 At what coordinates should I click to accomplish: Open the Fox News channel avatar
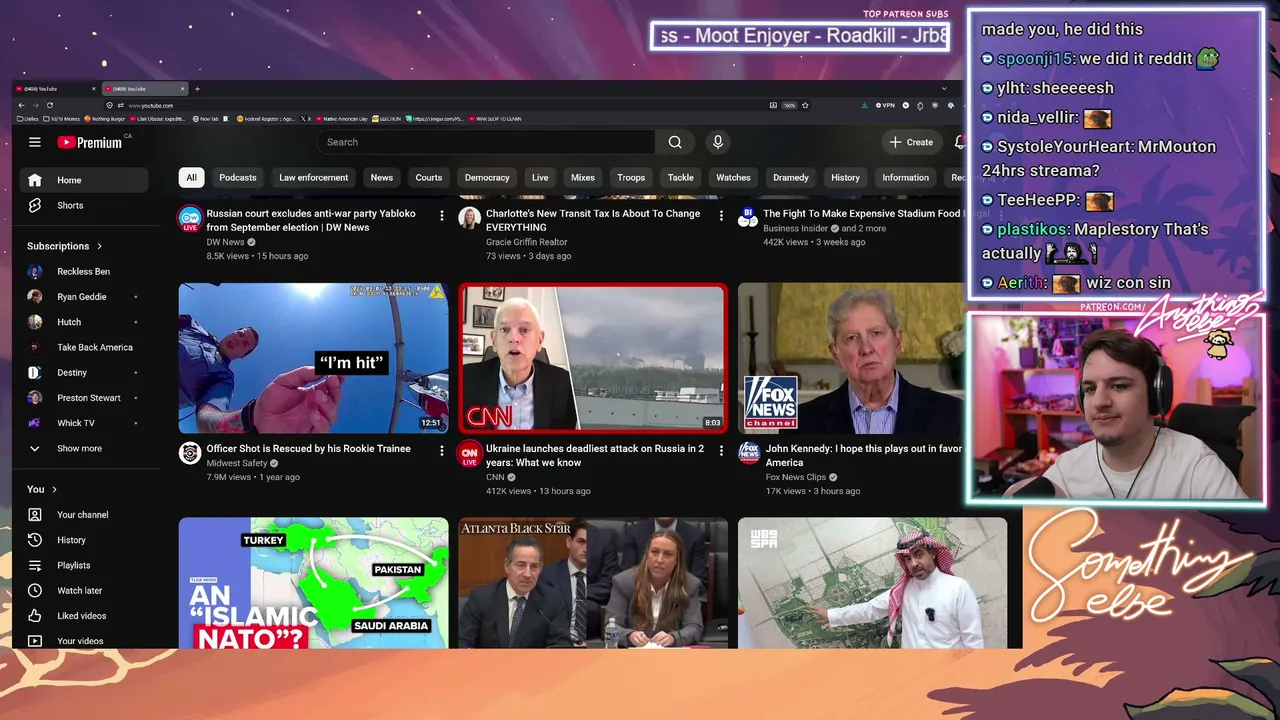click(749, 453)
